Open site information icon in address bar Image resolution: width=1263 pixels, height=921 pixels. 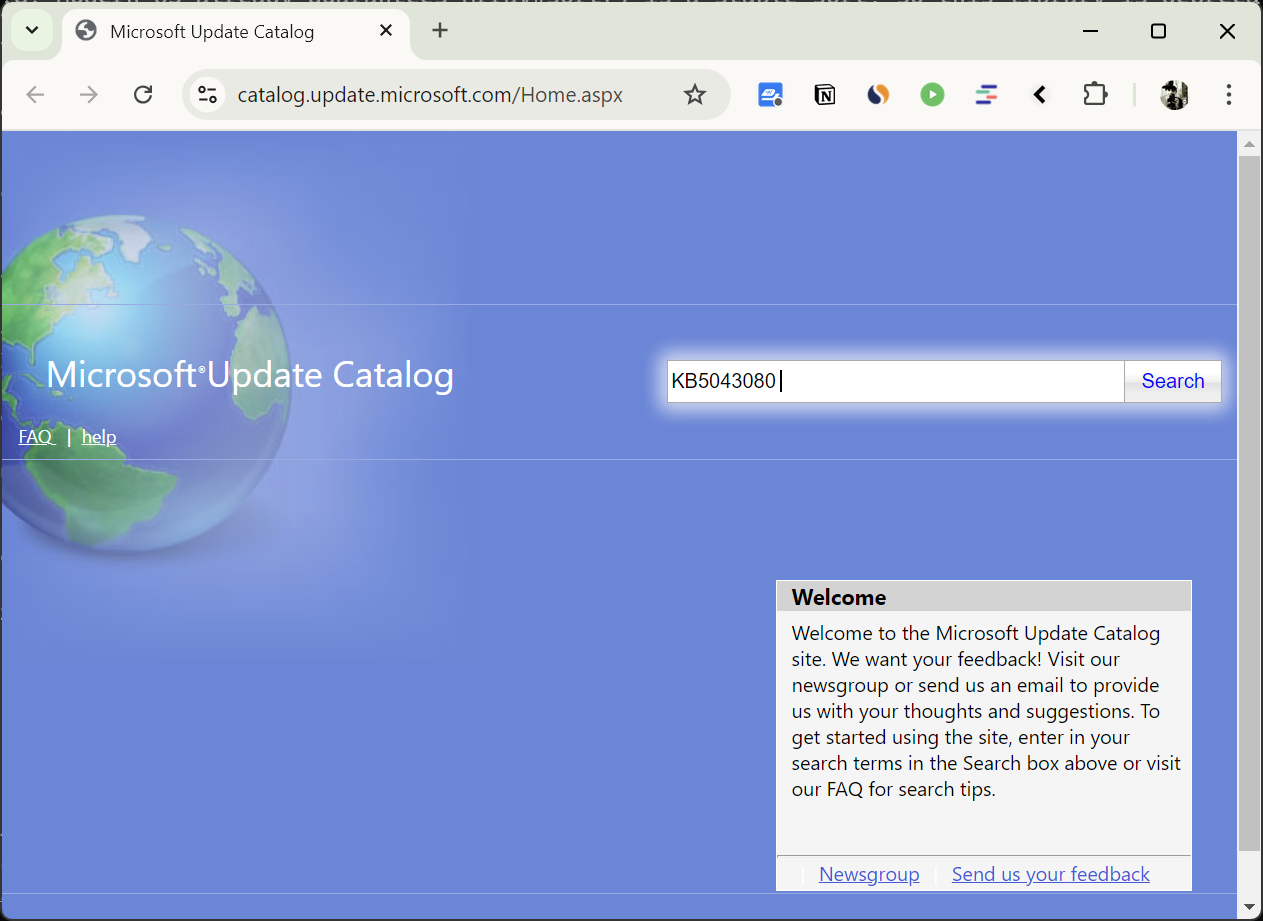(x=207, y=95)
